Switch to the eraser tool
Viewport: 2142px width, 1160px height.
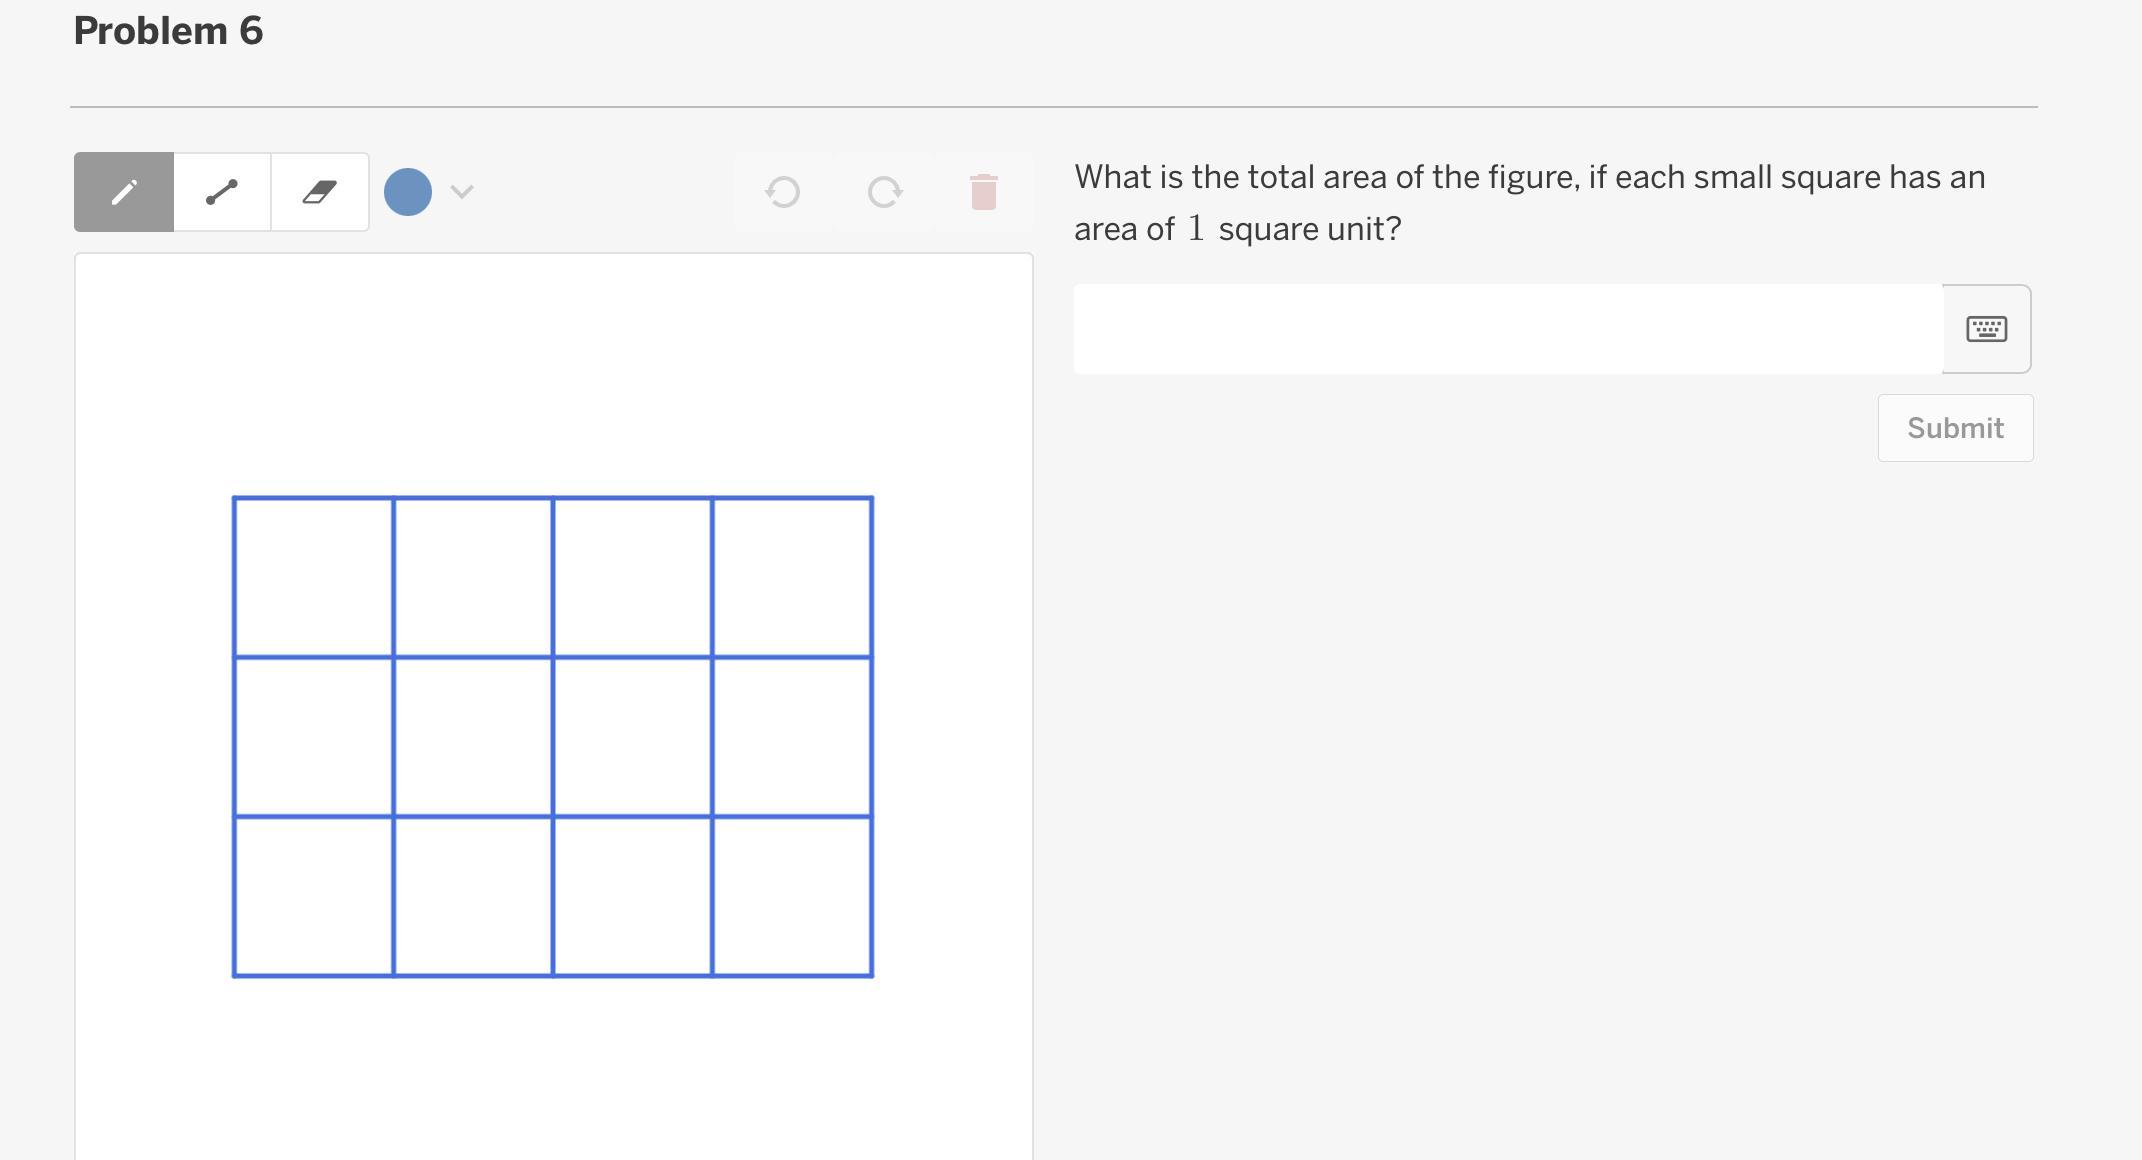[320, 192]
